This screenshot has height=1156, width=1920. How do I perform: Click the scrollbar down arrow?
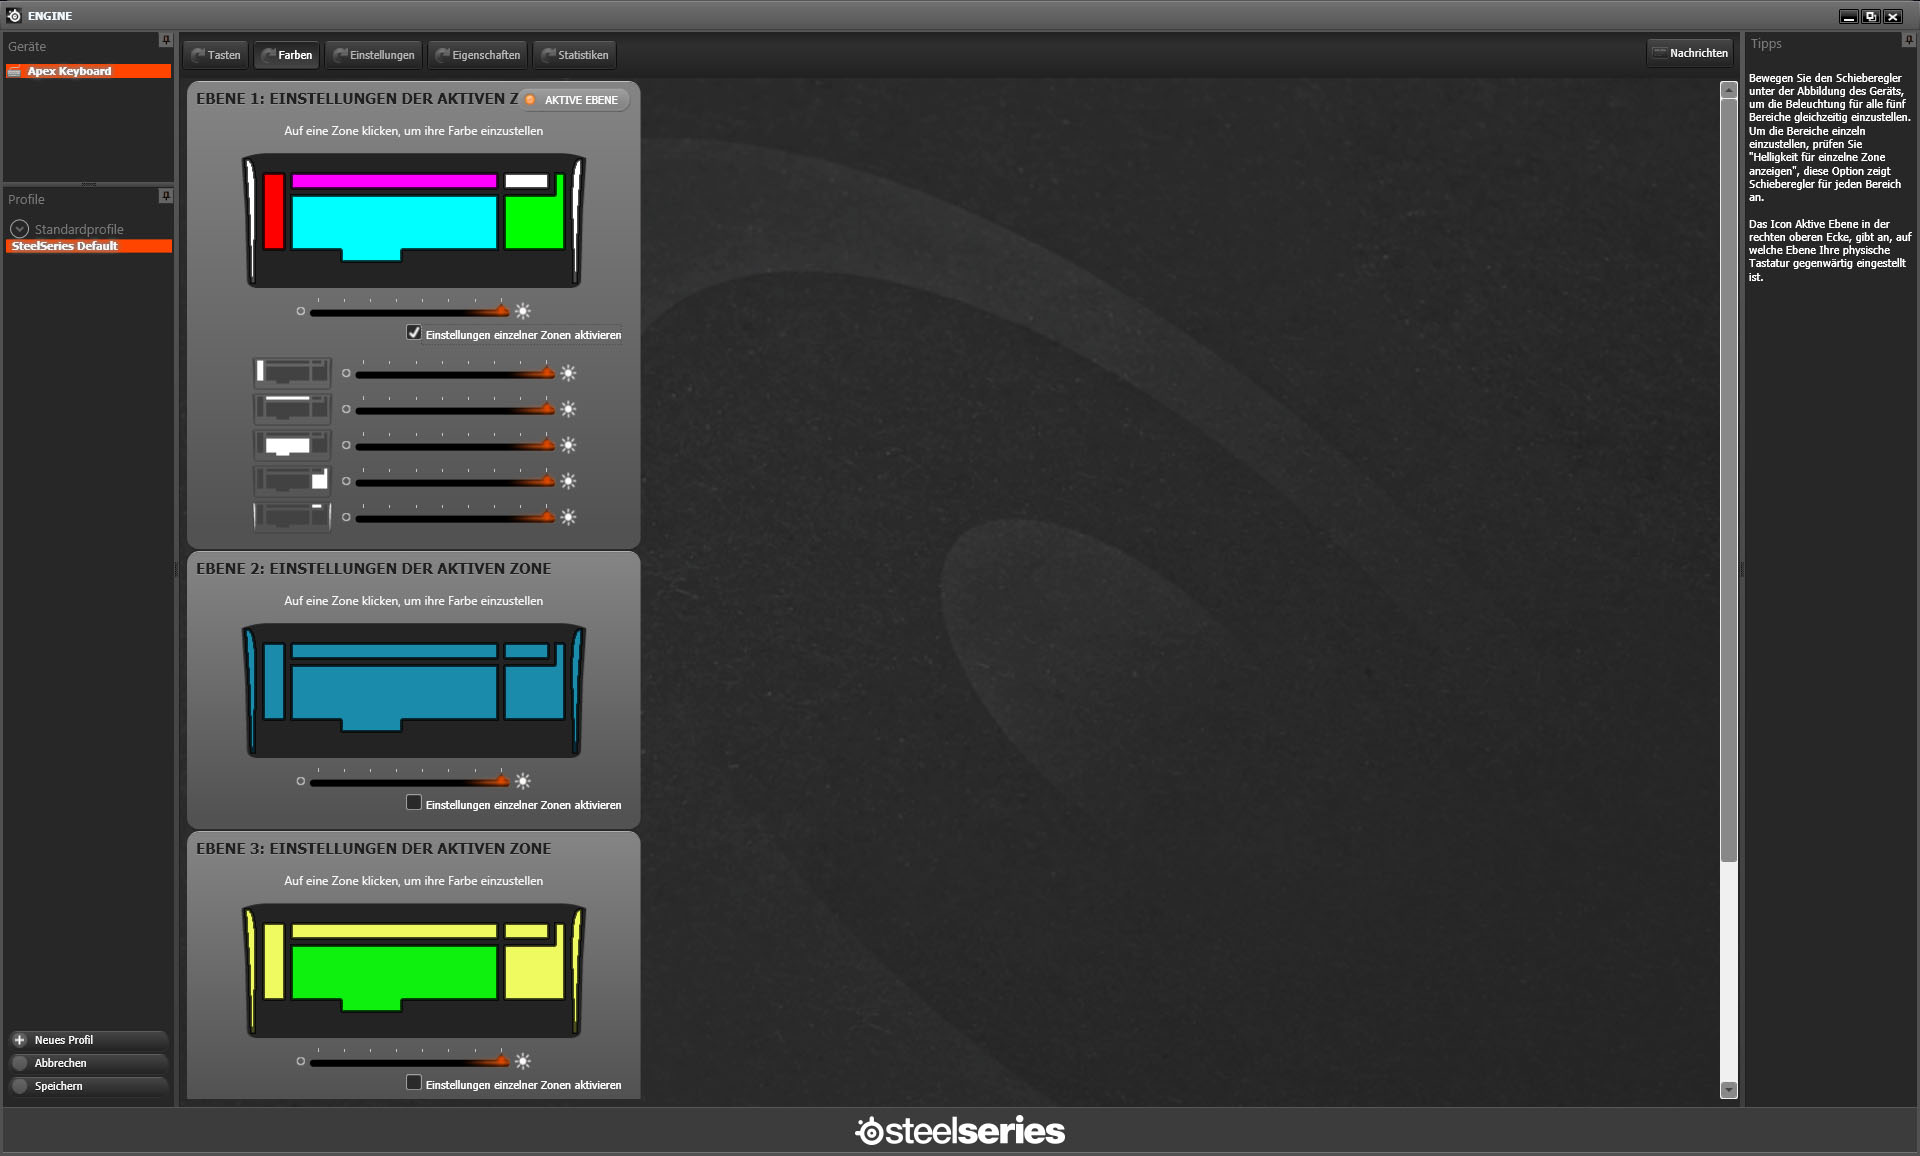point(1729,1090)
